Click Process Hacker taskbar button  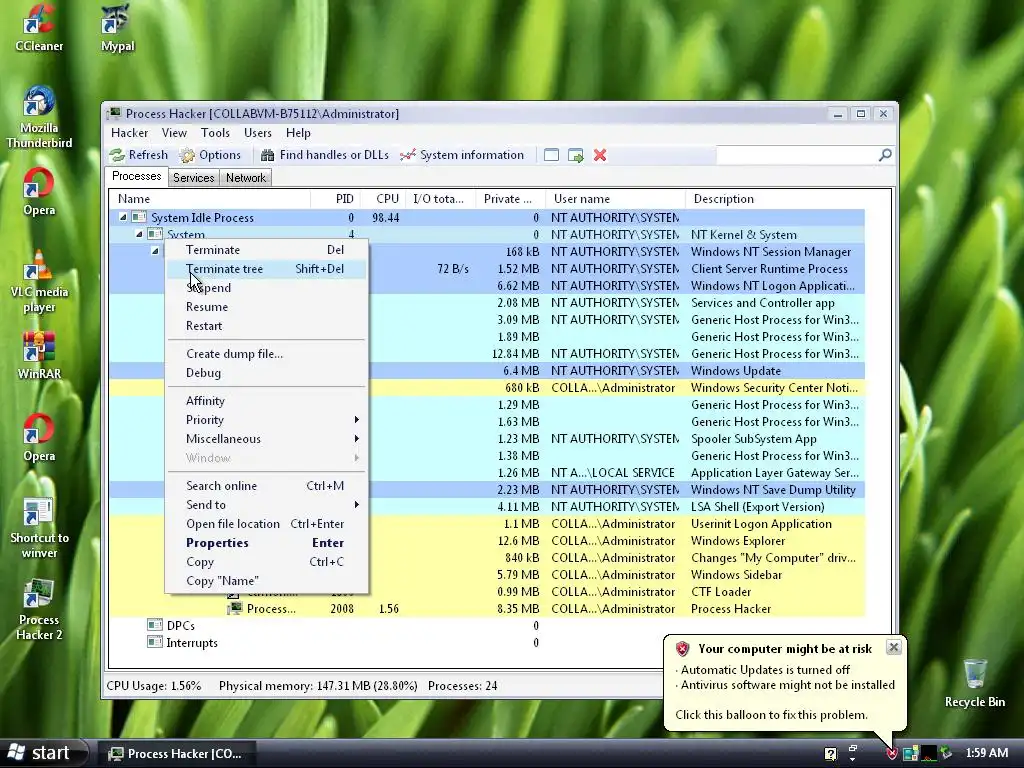(x=175, y=754)
